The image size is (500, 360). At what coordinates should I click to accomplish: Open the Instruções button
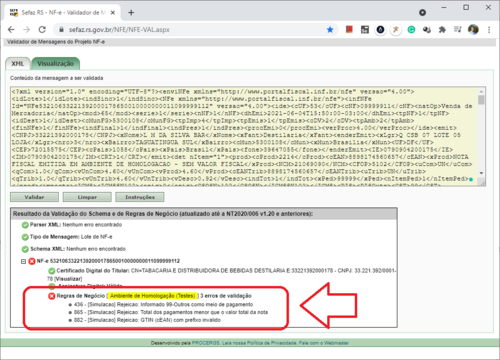140,197
